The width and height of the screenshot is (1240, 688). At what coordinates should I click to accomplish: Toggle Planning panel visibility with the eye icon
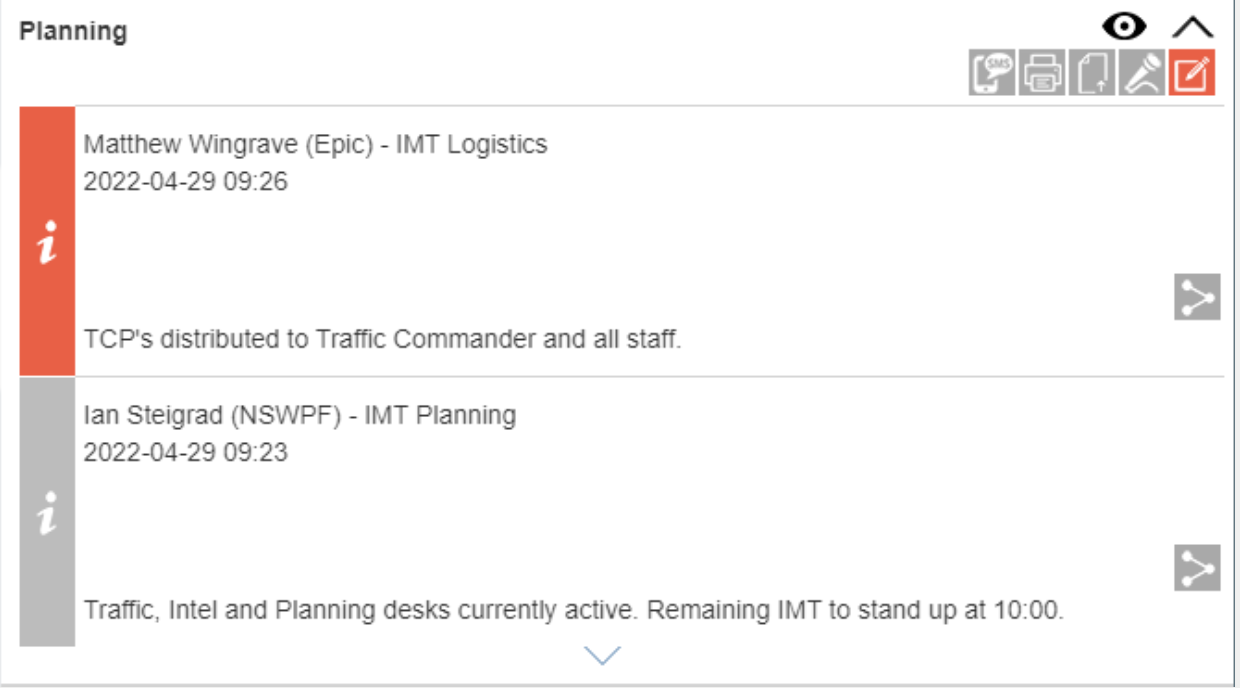pyautogui.click(x=1124, y=27)
